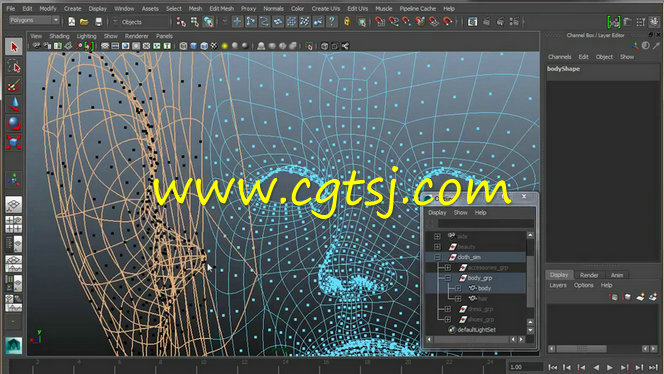Toggle the use all lights bulb
Screen dimensions: 664x374
click(224, 46)
